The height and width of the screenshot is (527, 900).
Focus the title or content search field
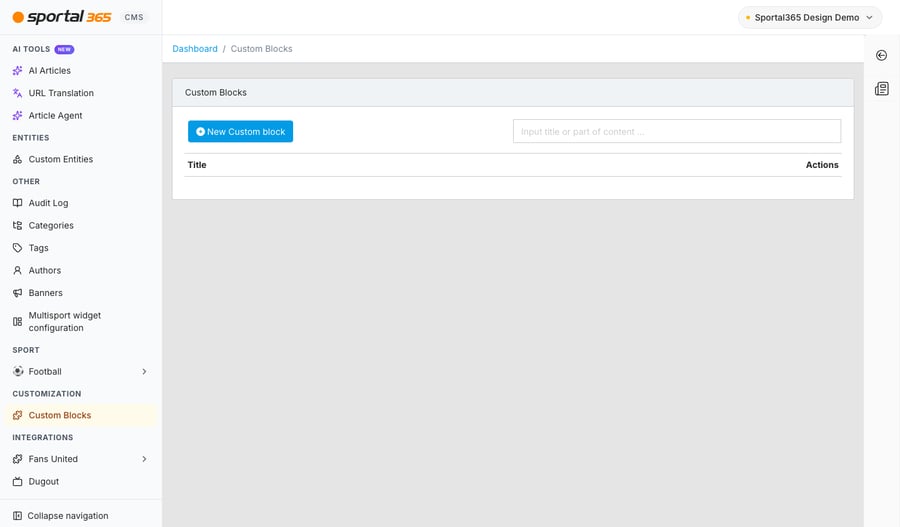(x=677, y=131)
